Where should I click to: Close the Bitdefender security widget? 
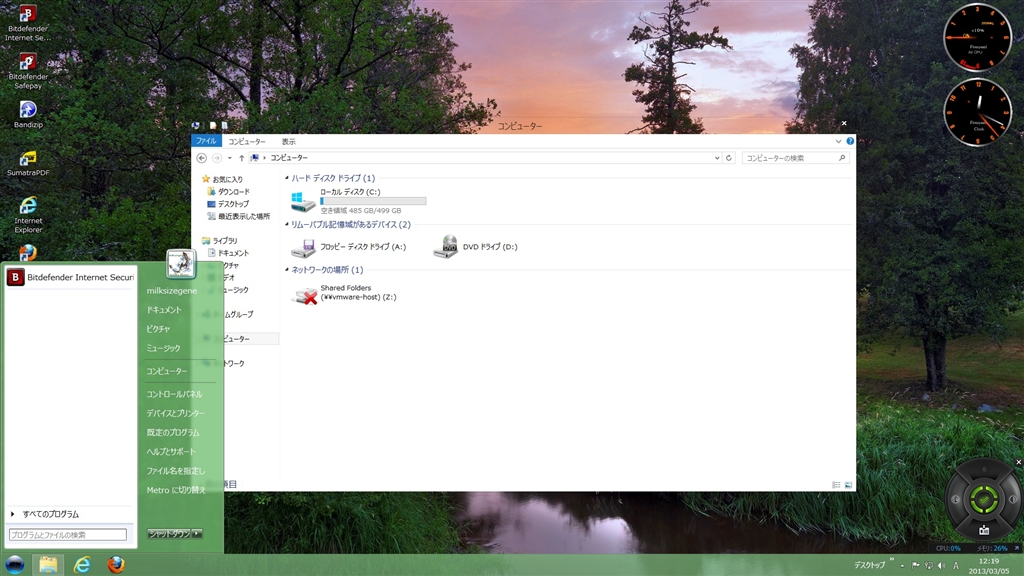click(1018, 462)
